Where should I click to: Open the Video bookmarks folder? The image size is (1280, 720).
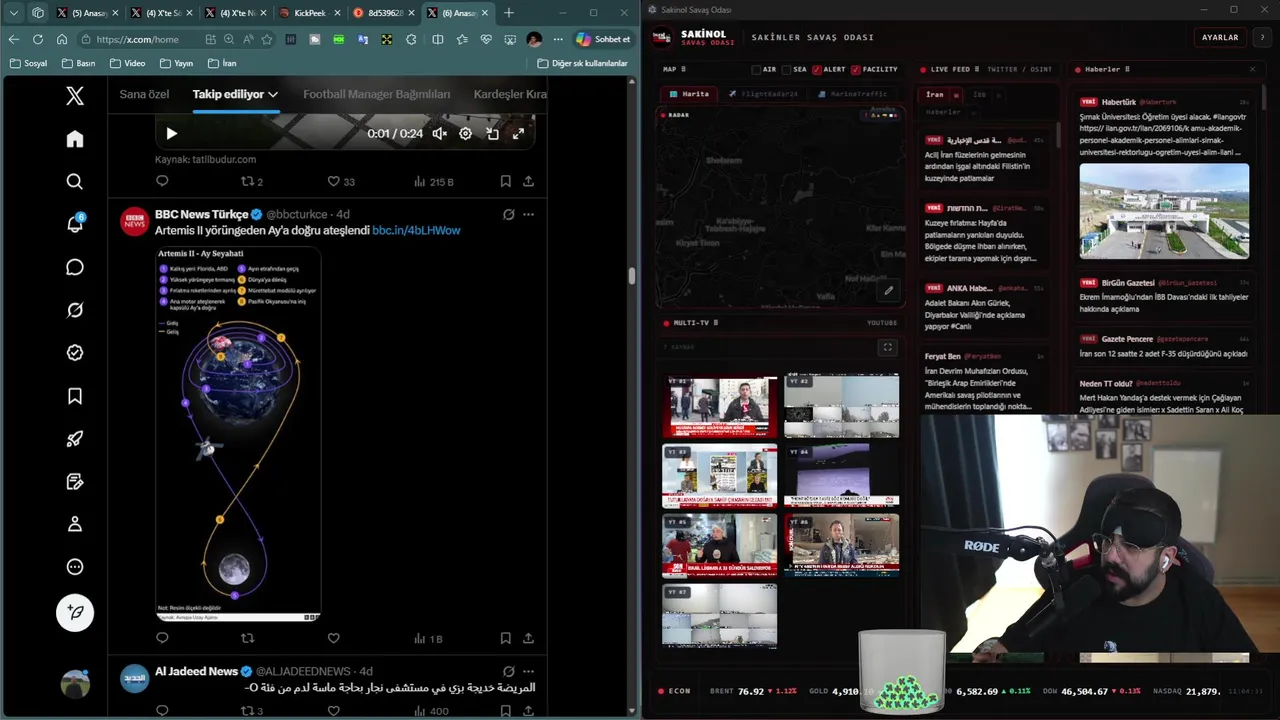tap(128, 63)
